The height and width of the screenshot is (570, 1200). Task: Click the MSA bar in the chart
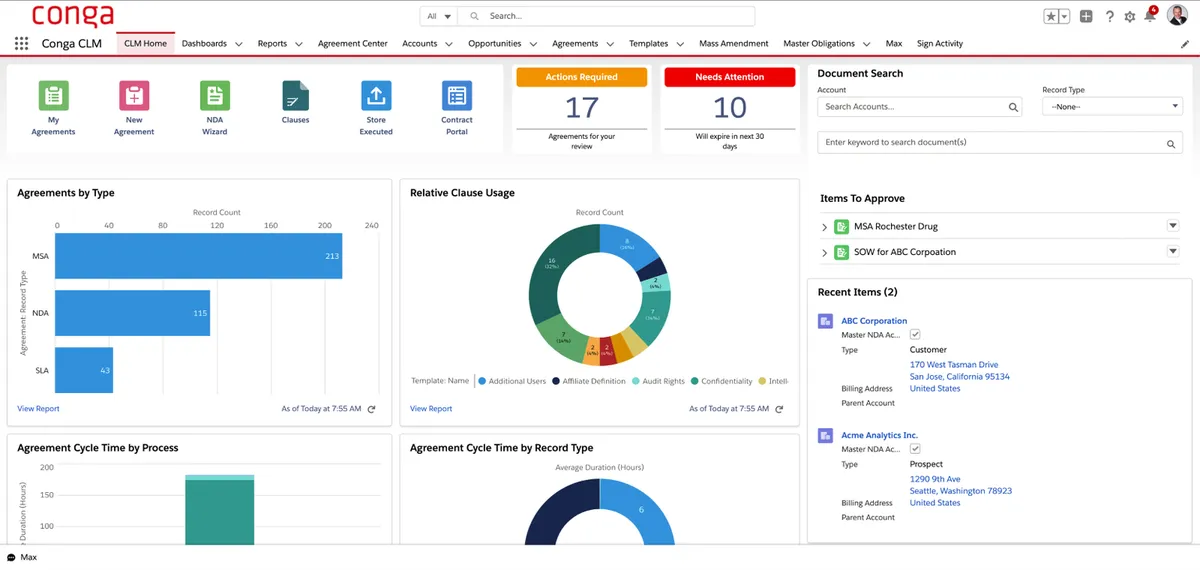pyautogui.click(x=198, y=256)
